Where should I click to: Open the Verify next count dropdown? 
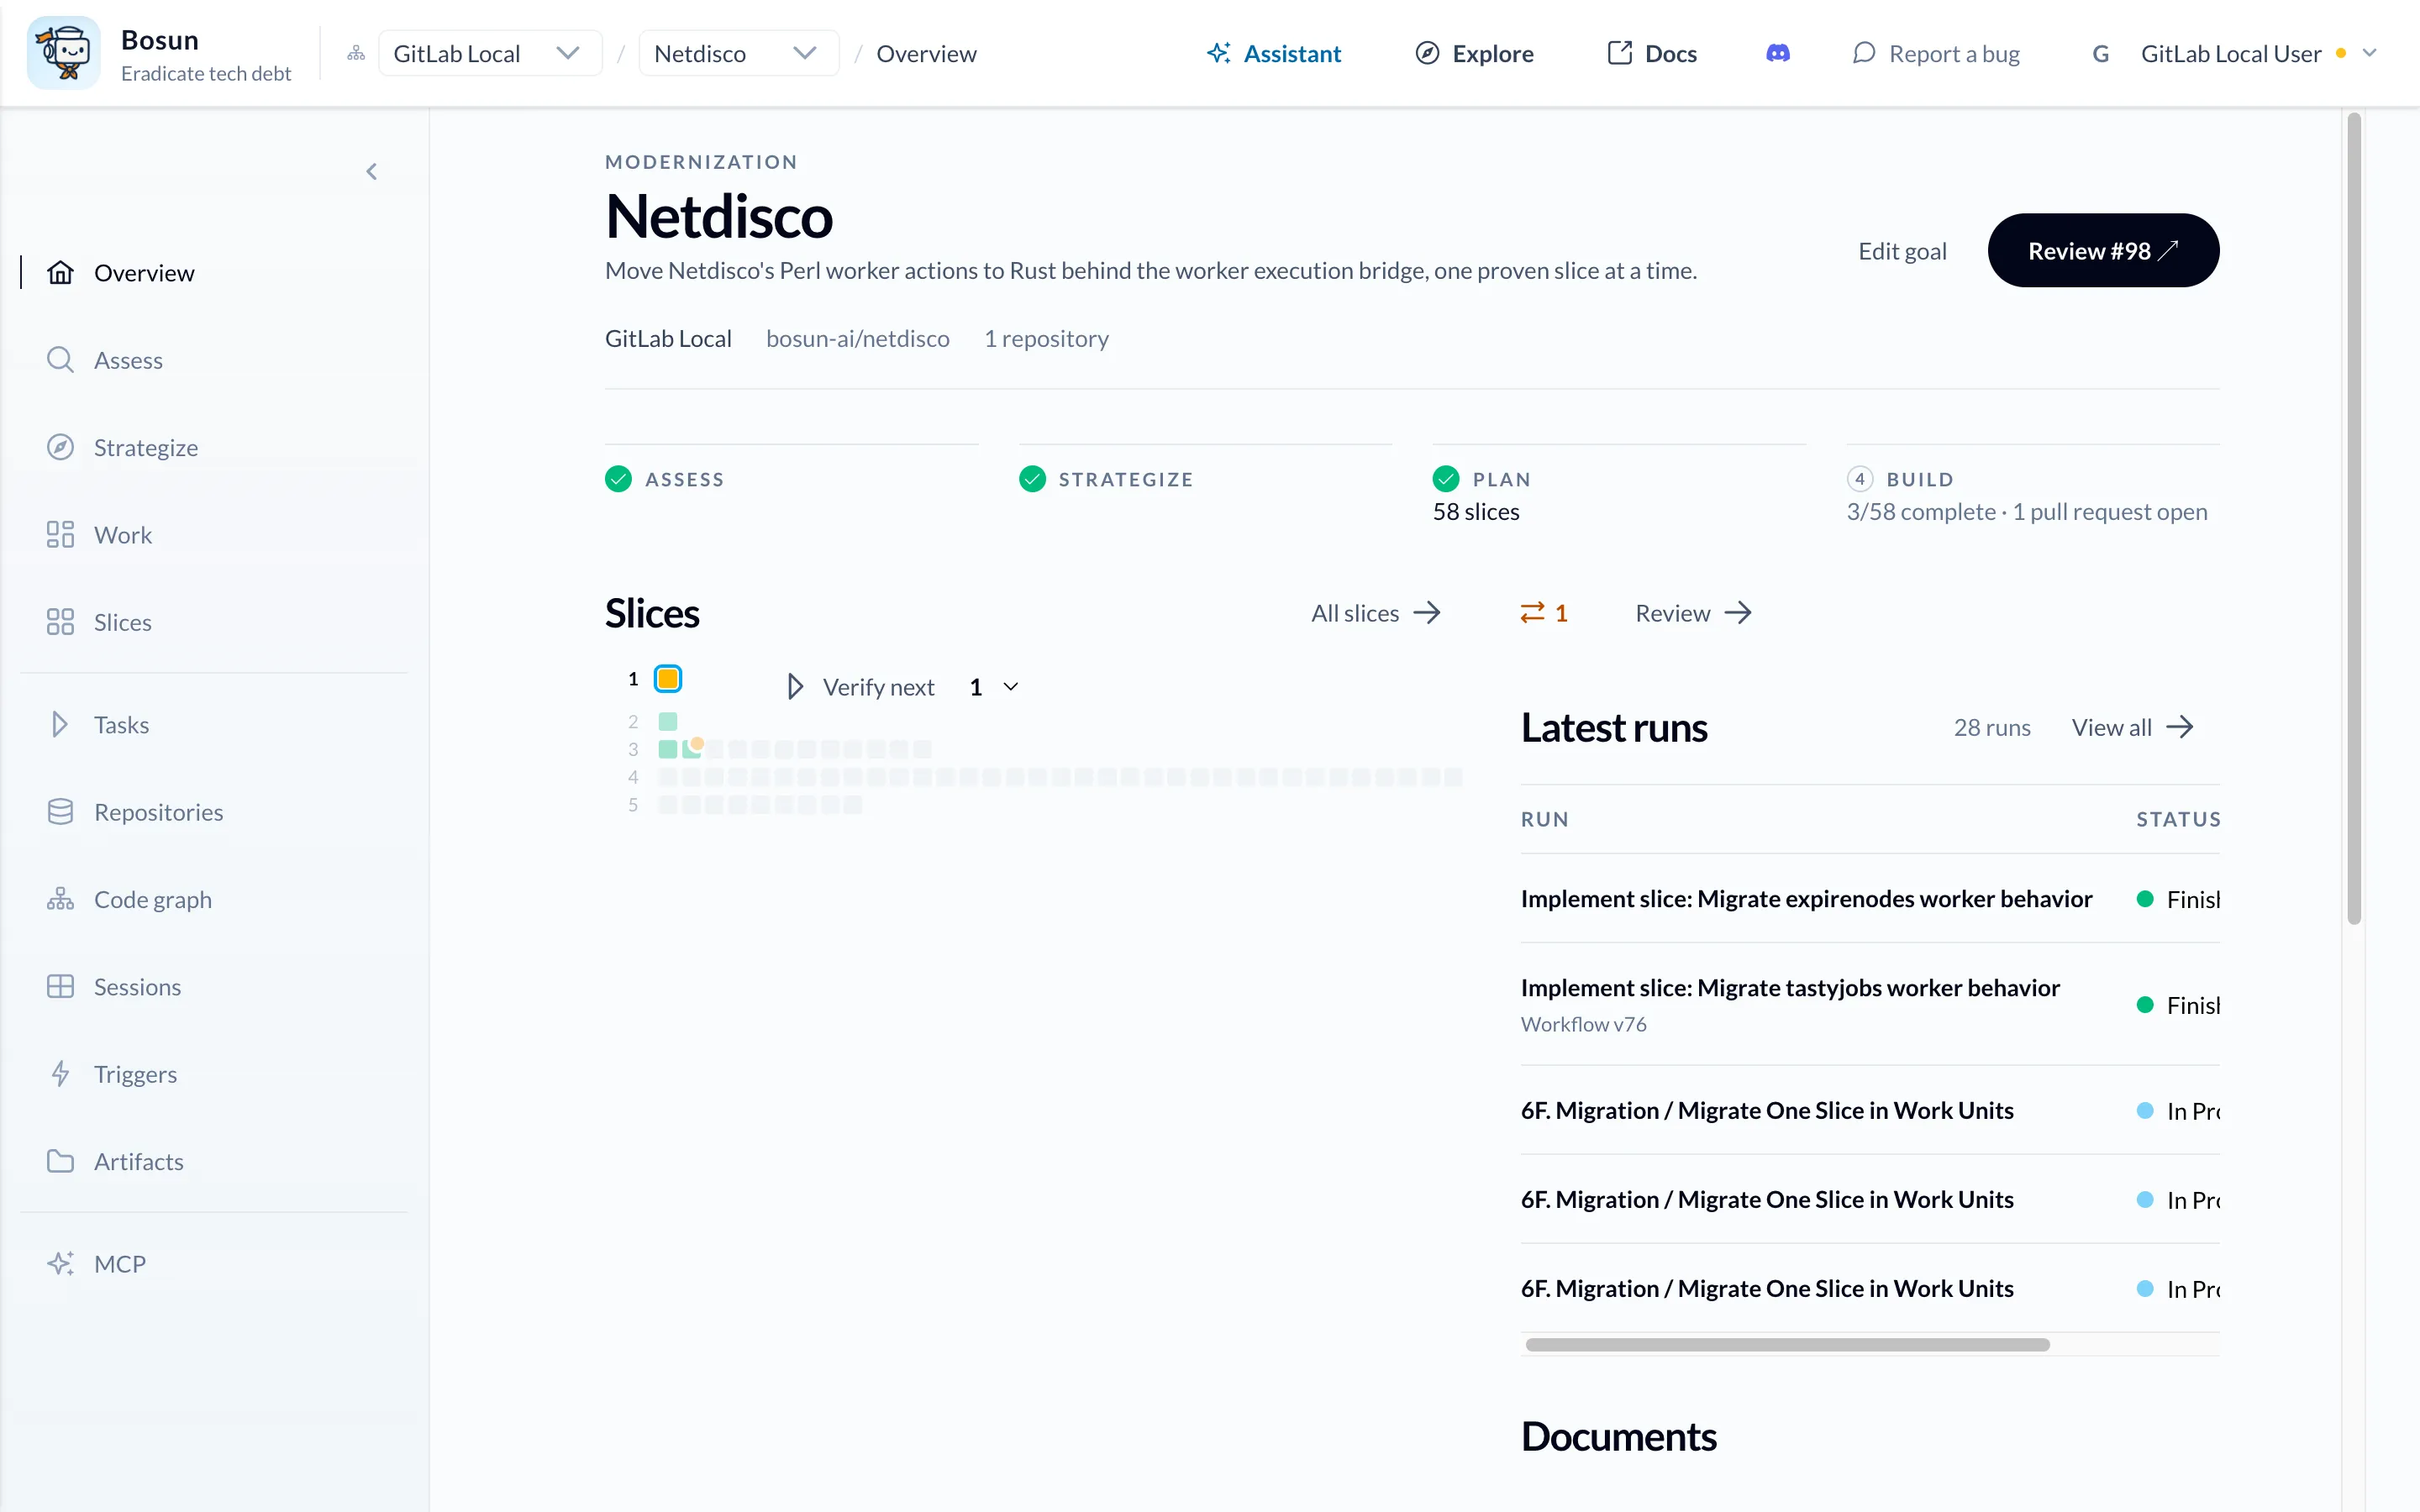(994, 687)
